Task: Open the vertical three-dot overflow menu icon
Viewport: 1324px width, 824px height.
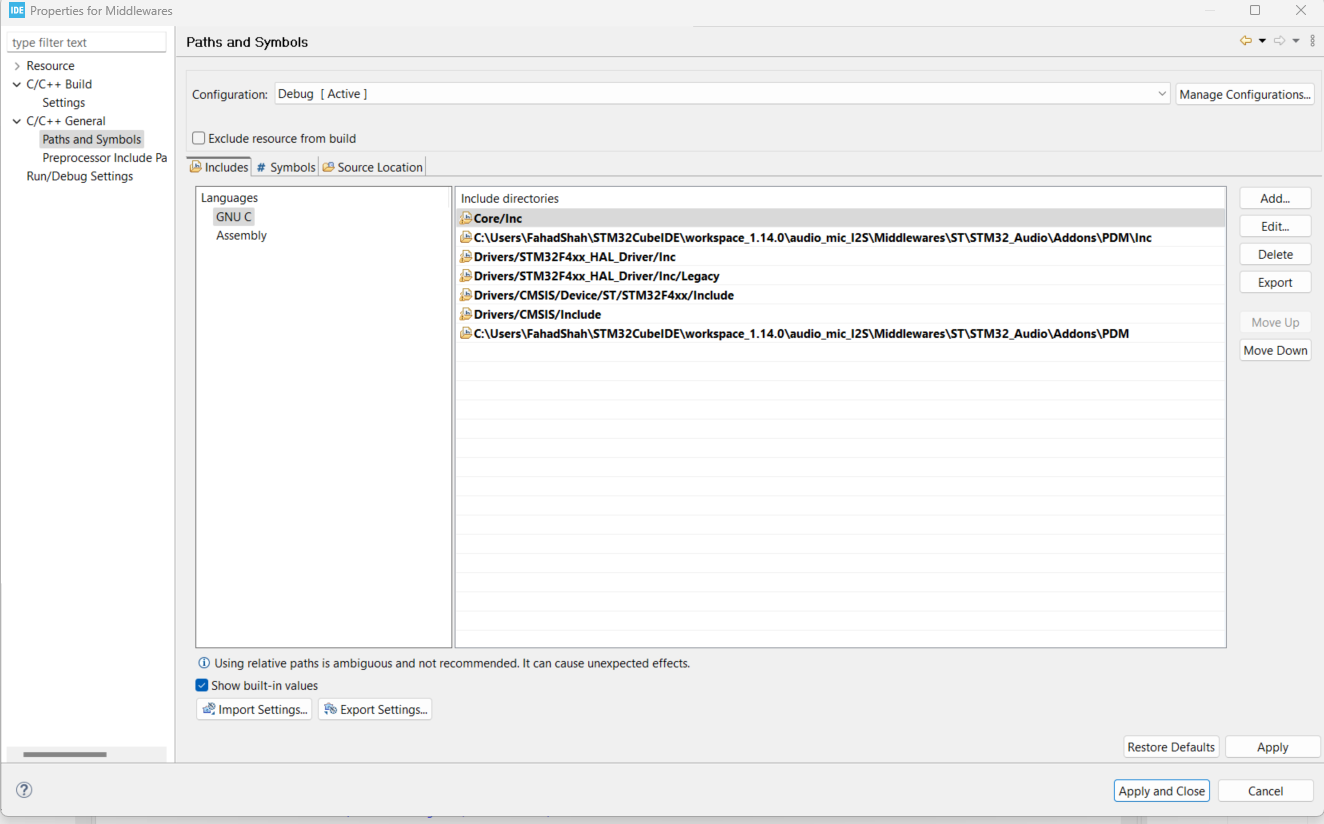Action: pyautogui.click(x=1313, y=40)
